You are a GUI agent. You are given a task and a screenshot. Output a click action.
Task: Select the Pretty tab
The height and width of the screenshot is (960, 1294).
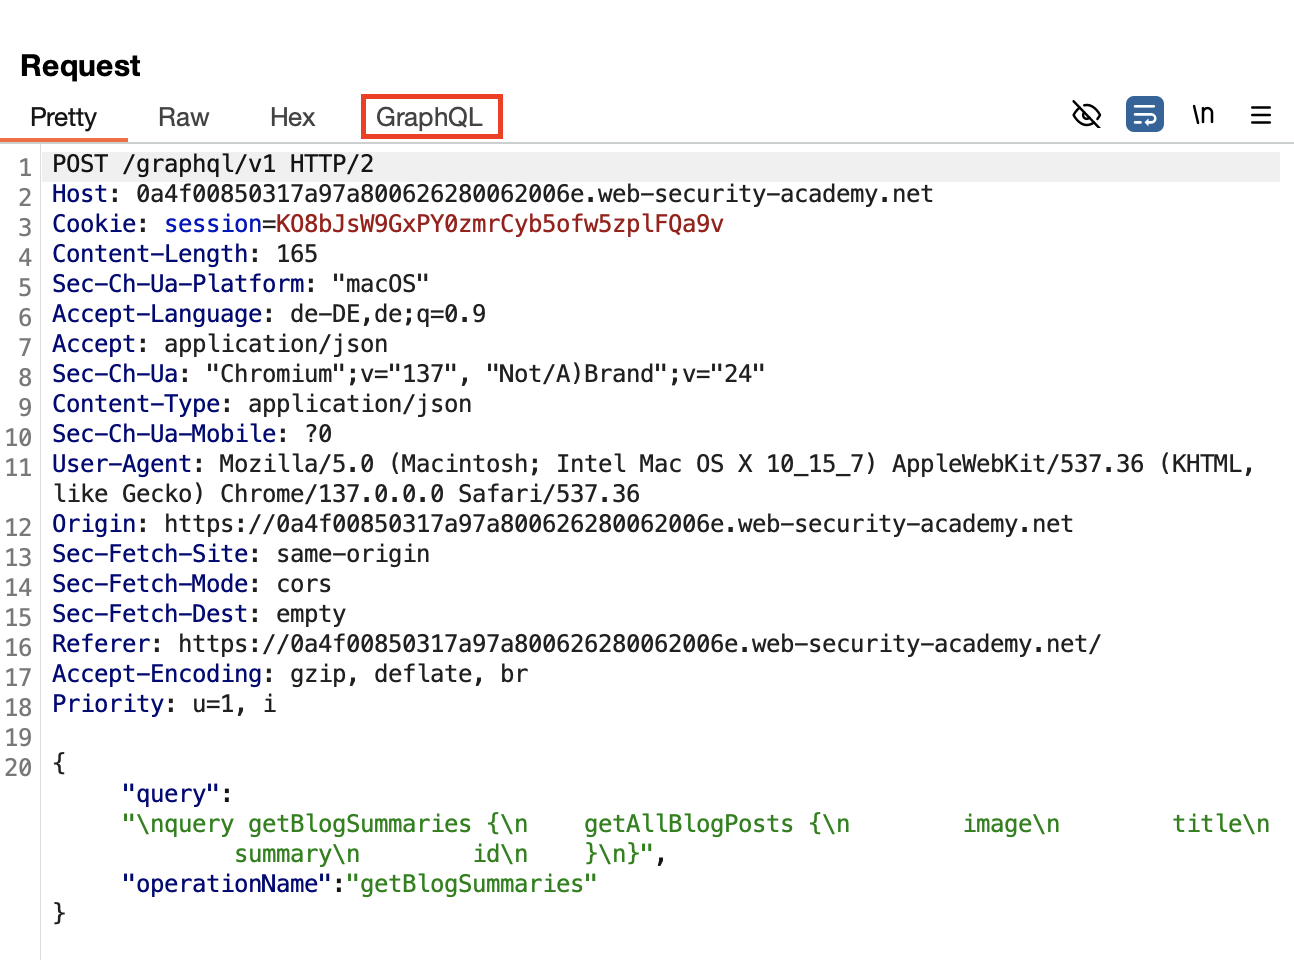63,117
